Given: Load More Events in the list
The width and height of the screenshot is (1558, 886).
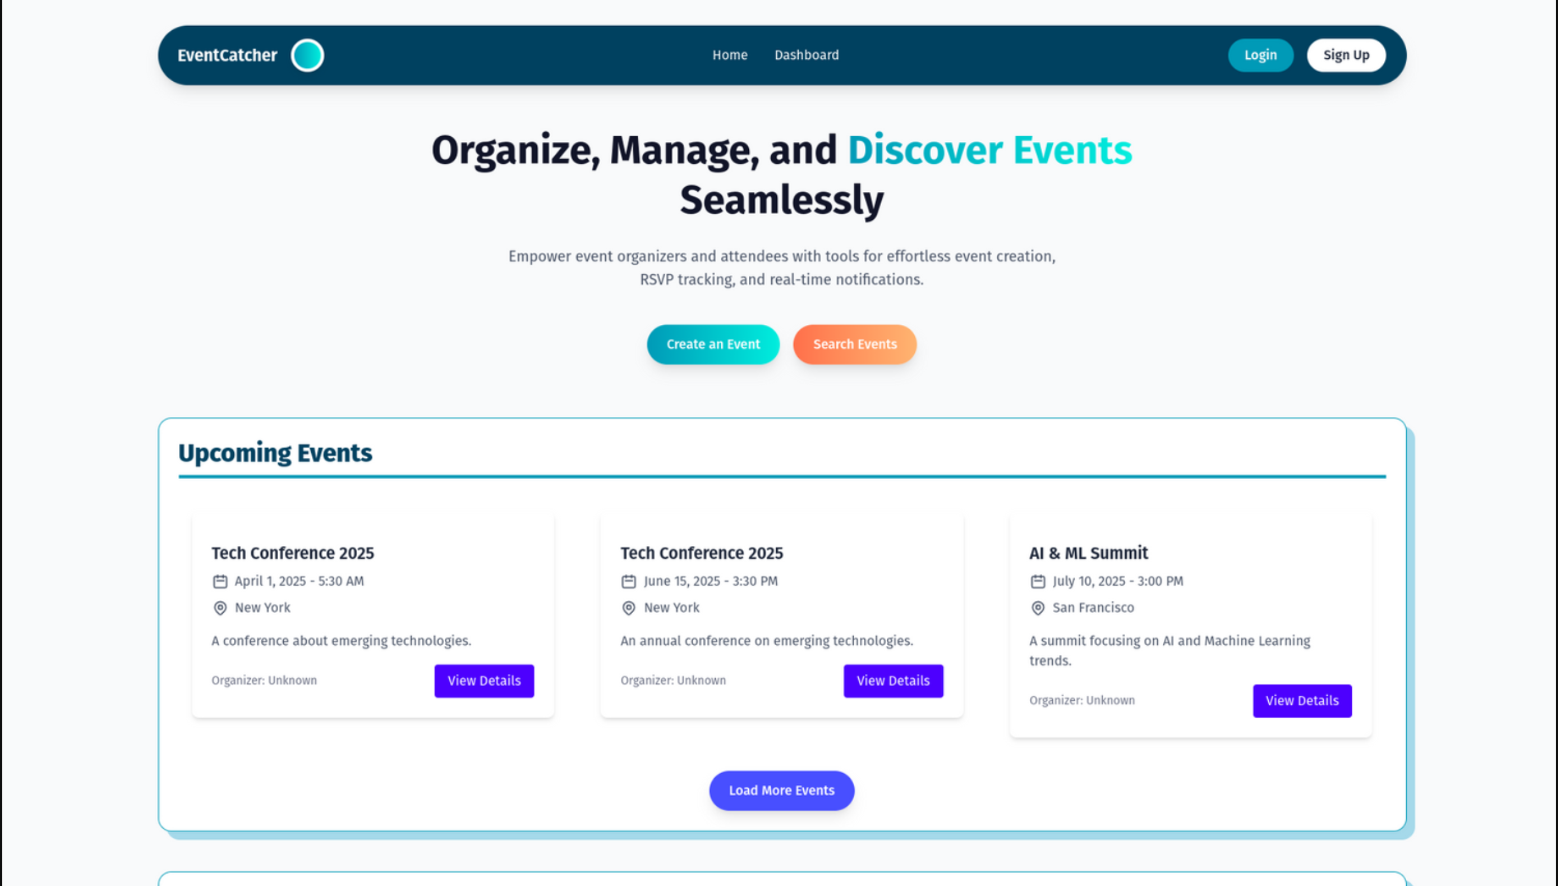Looking at the screenshot, I should pyautogui.click(x=781, y=790).
